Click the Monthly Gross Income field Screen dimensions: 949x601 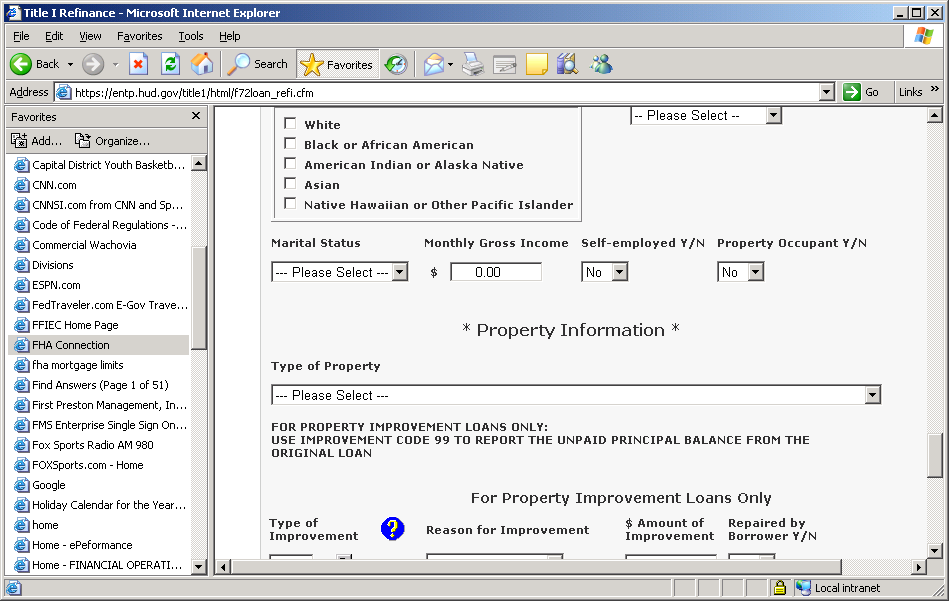point(495,272)
